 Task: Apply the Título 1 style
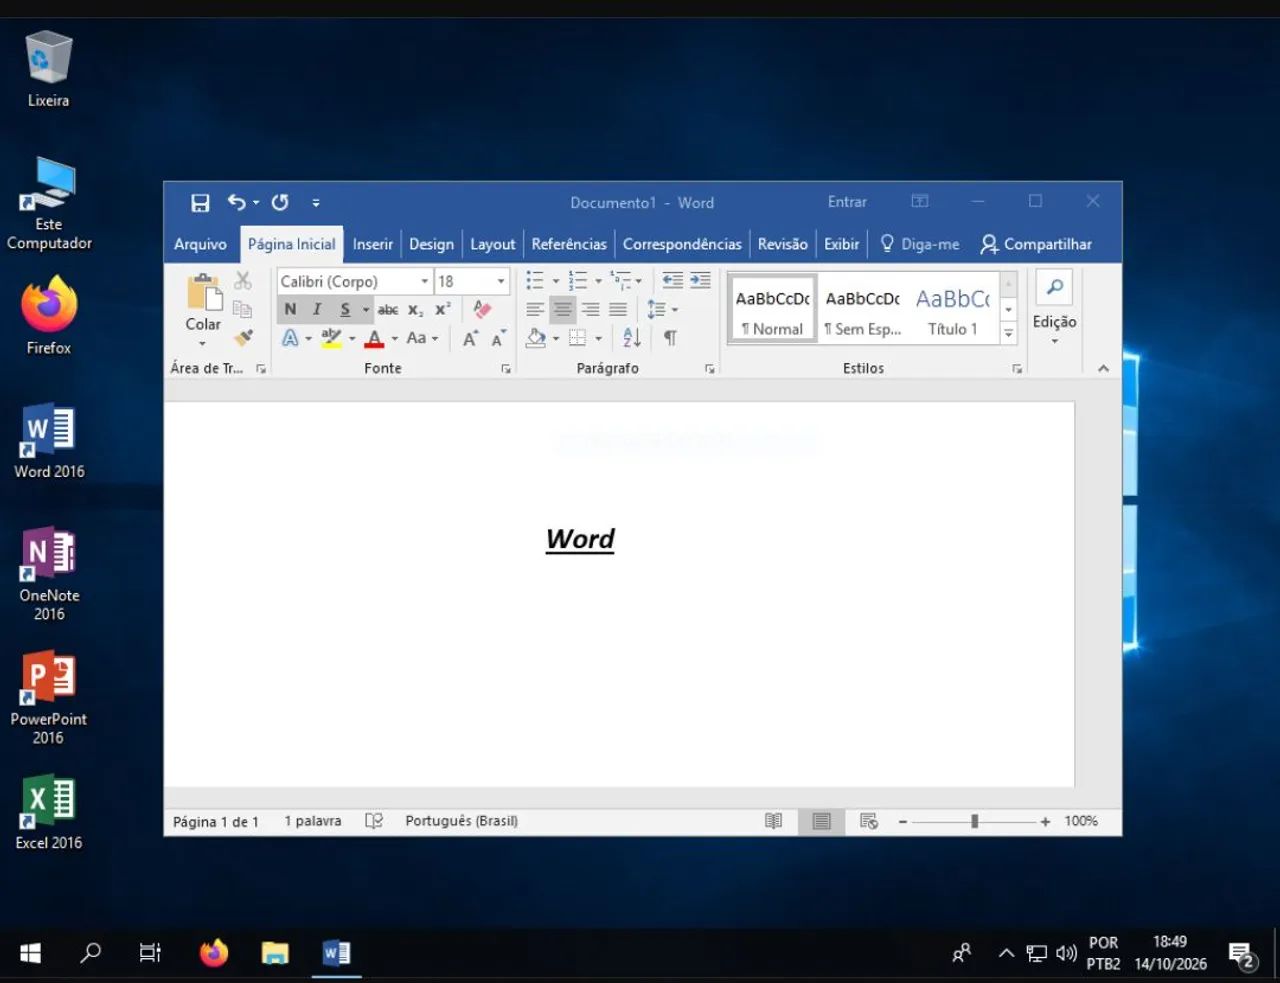(953, 309)
